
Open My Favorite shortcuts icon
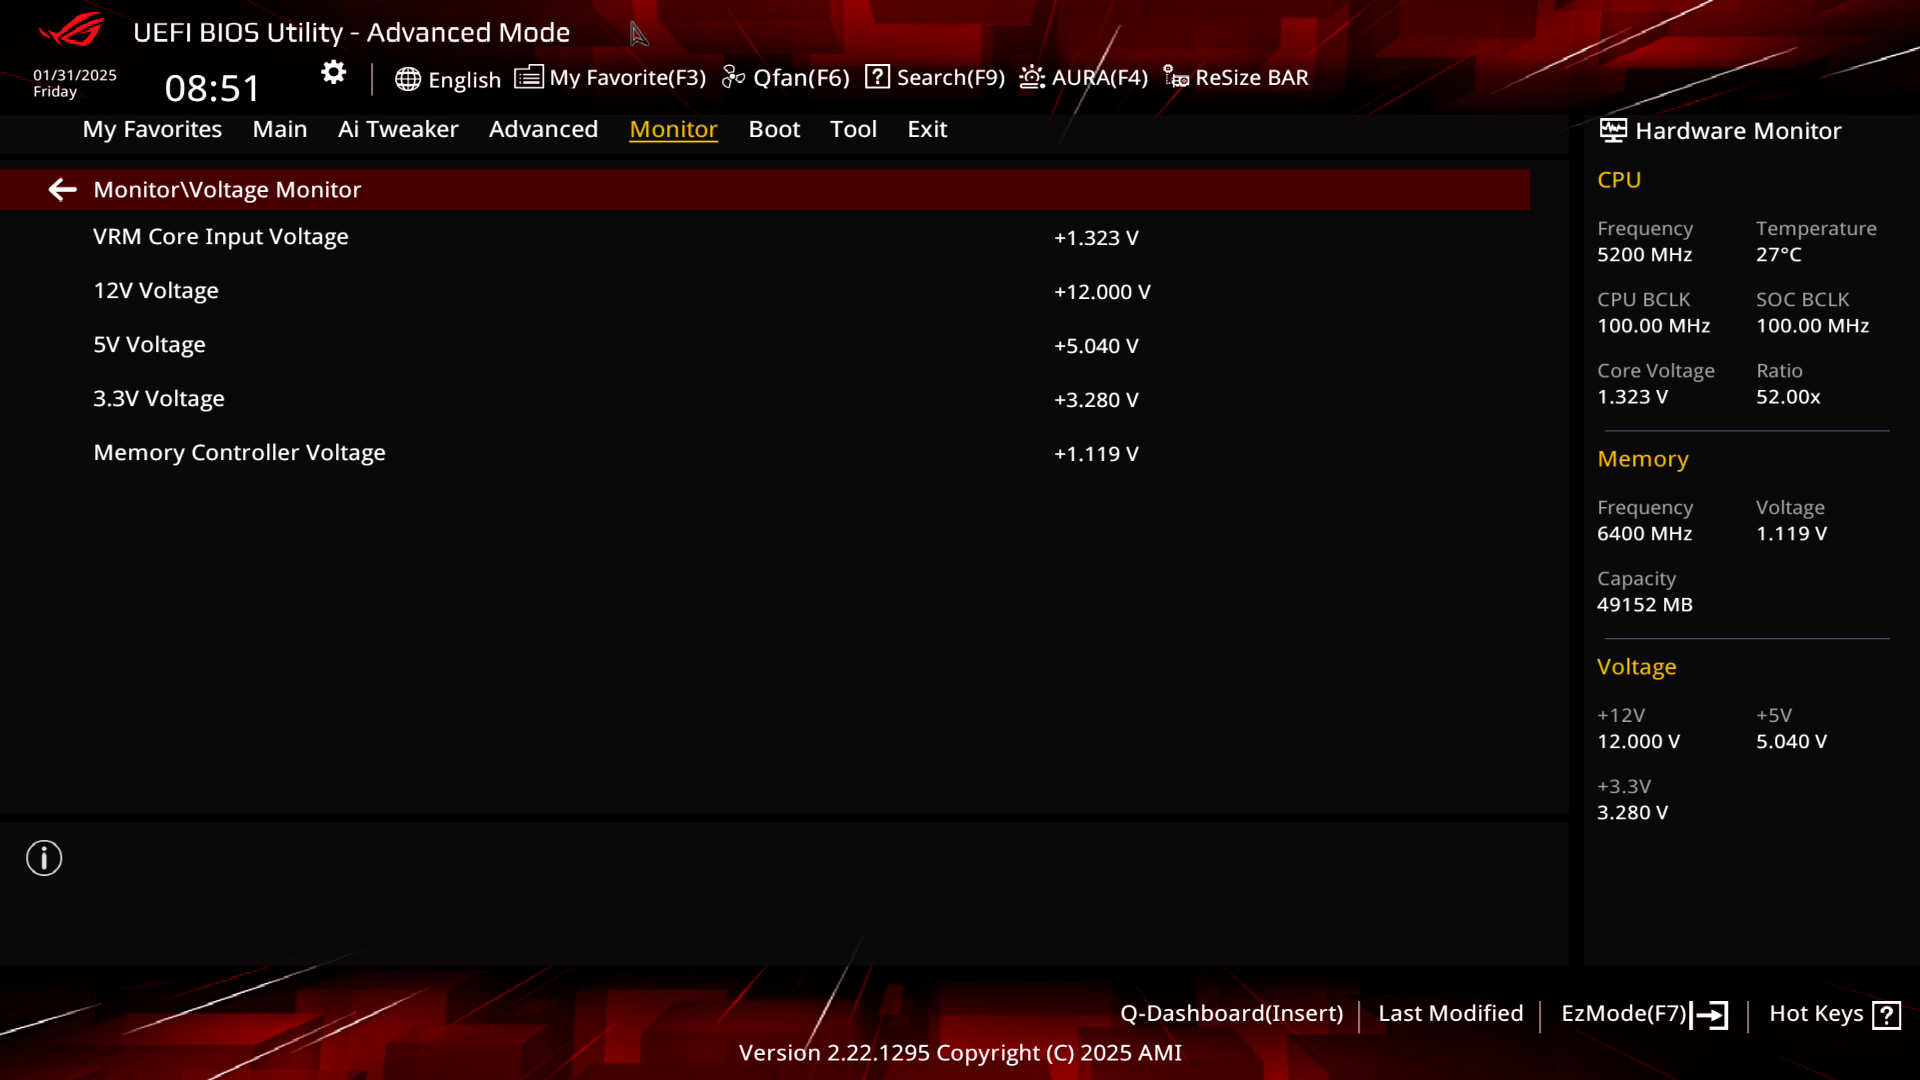click(x=527, y=76)
